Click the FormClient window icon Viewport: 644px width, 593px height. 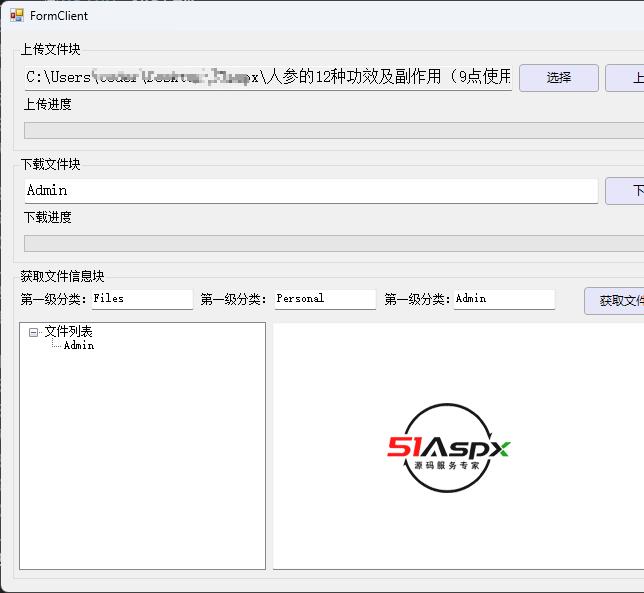(x=16, y=16)
